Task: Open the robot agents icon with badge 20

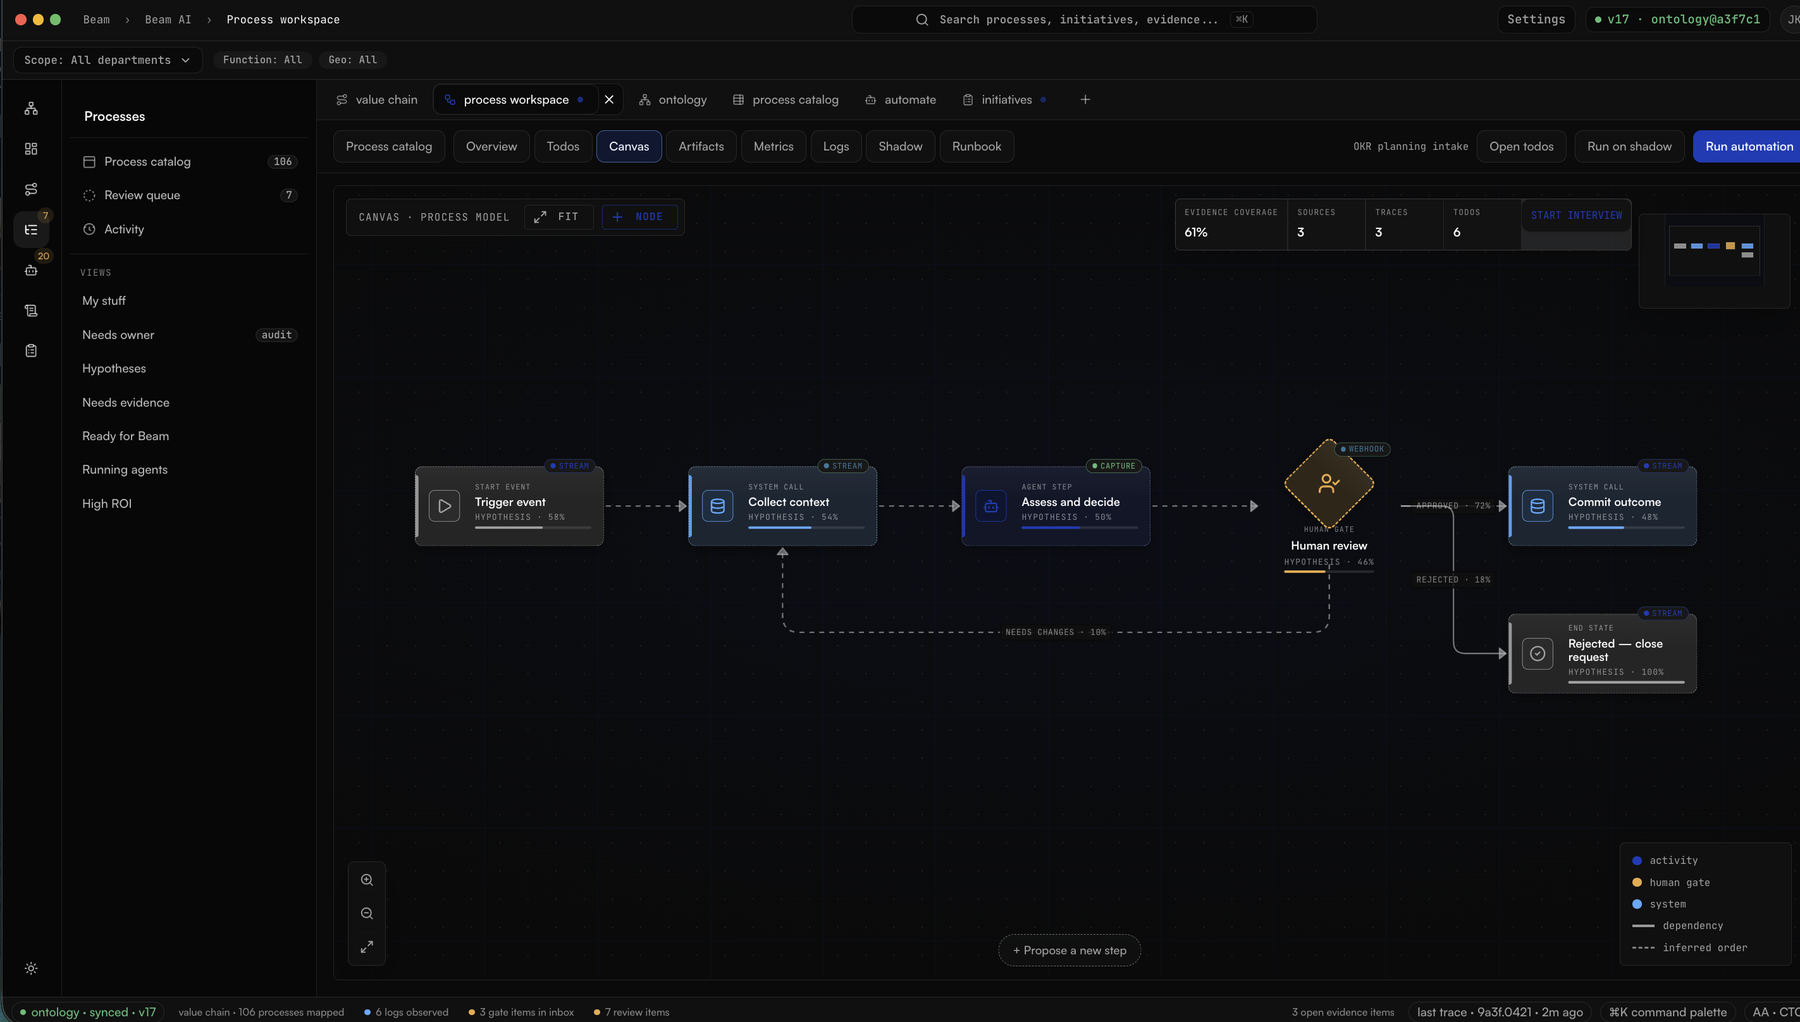Action: pyautogui.click(x=31, y=270)
